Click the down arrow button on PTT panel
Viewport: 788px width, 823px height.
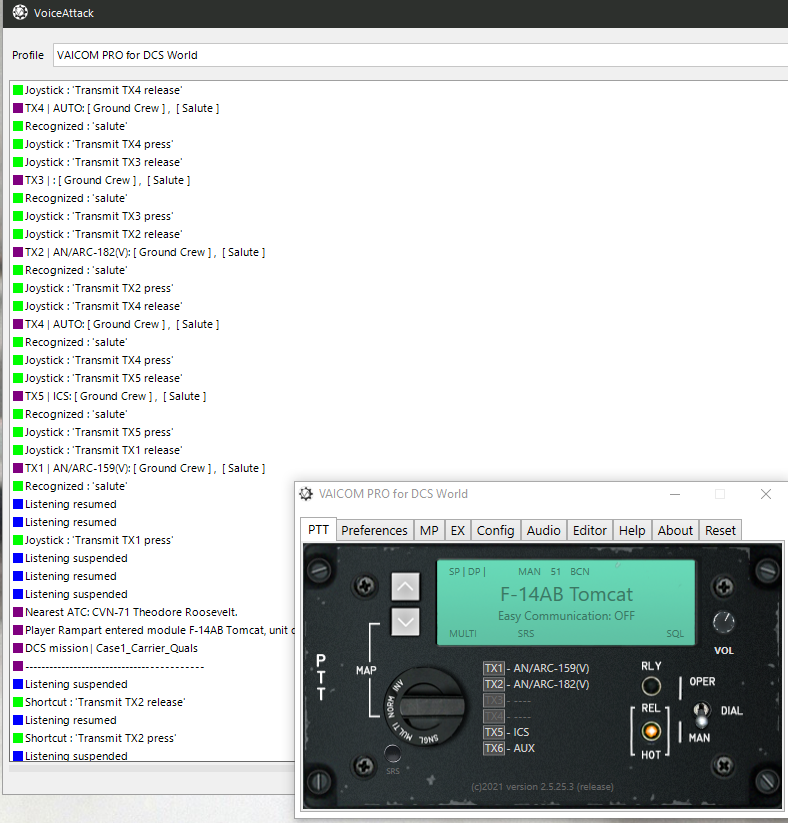[x=405, y=621]
